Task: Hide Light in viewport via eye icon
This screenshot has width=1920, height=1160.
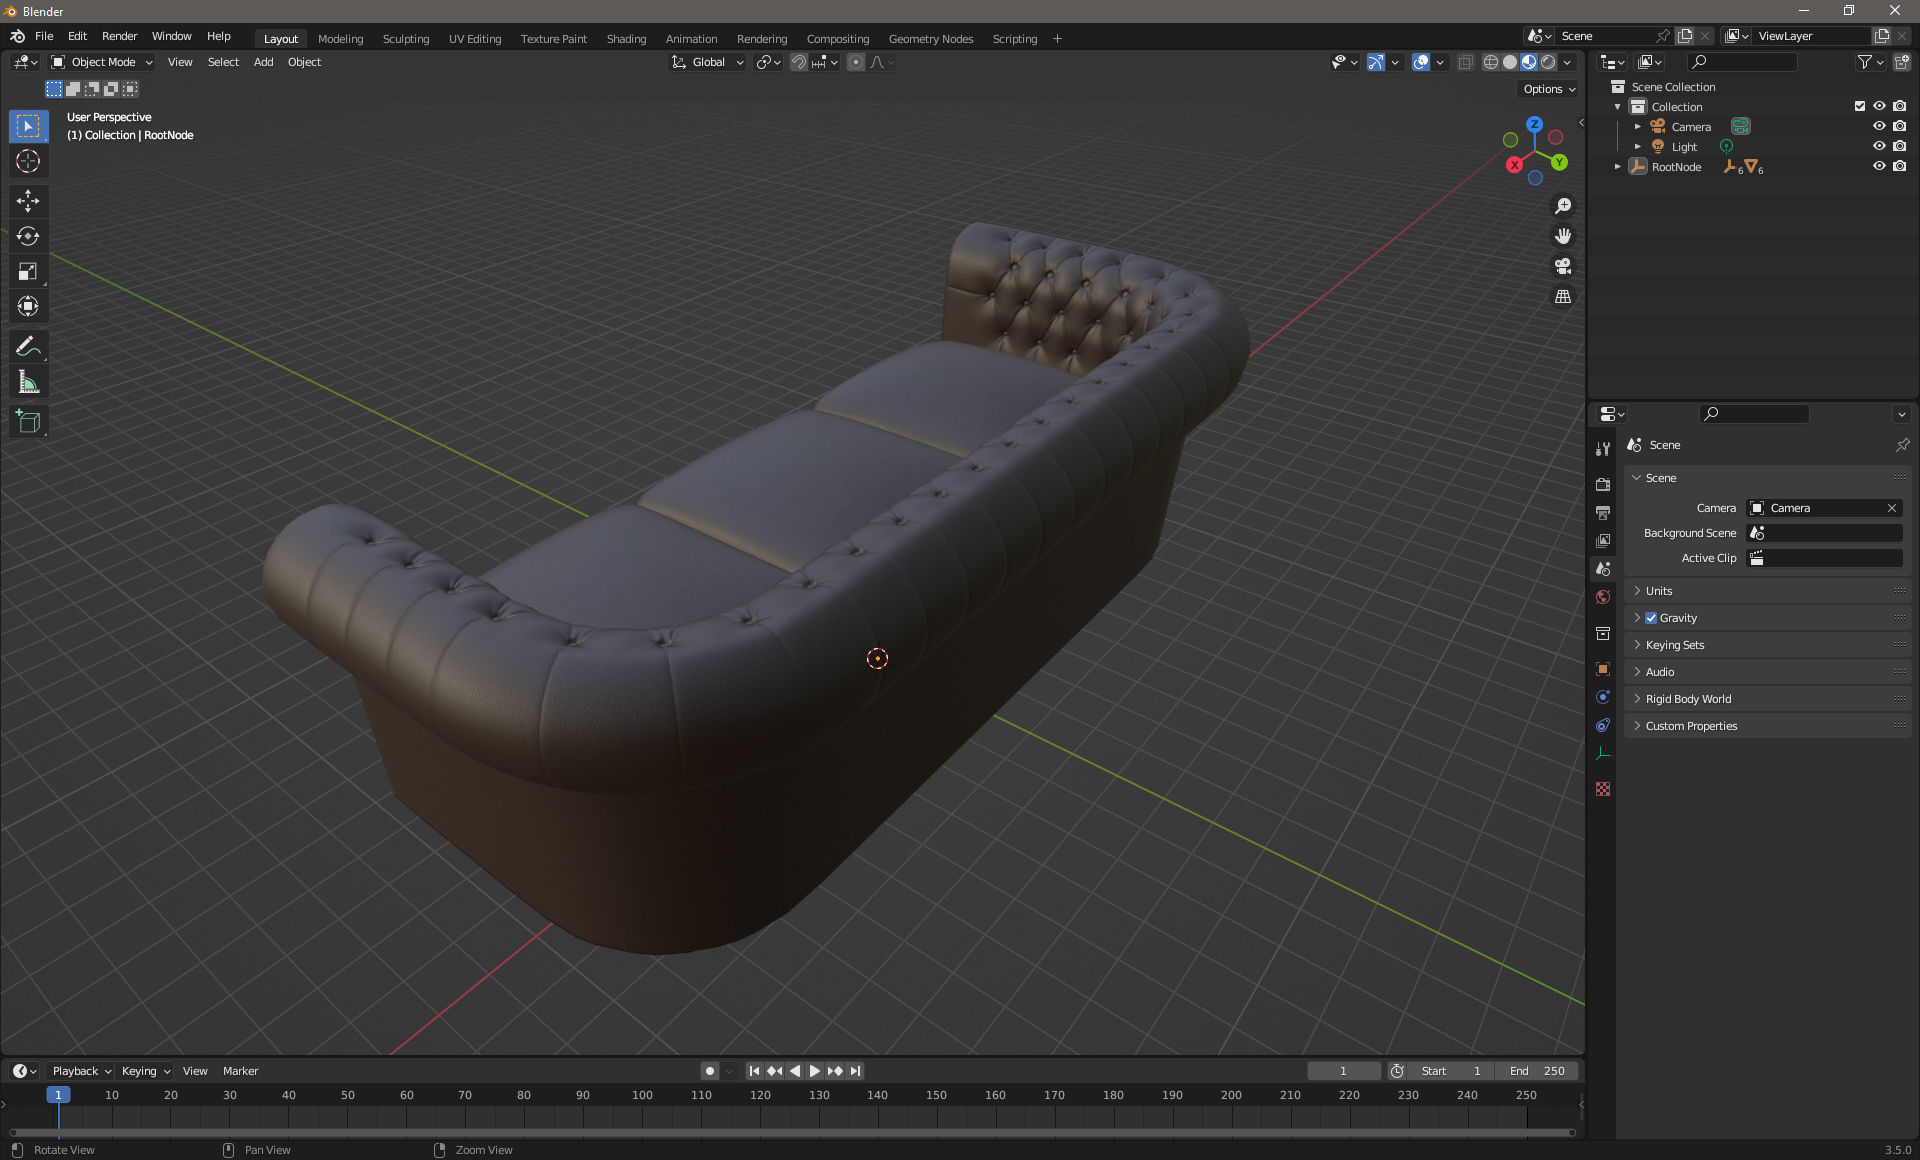Action: coord(1879,146)
